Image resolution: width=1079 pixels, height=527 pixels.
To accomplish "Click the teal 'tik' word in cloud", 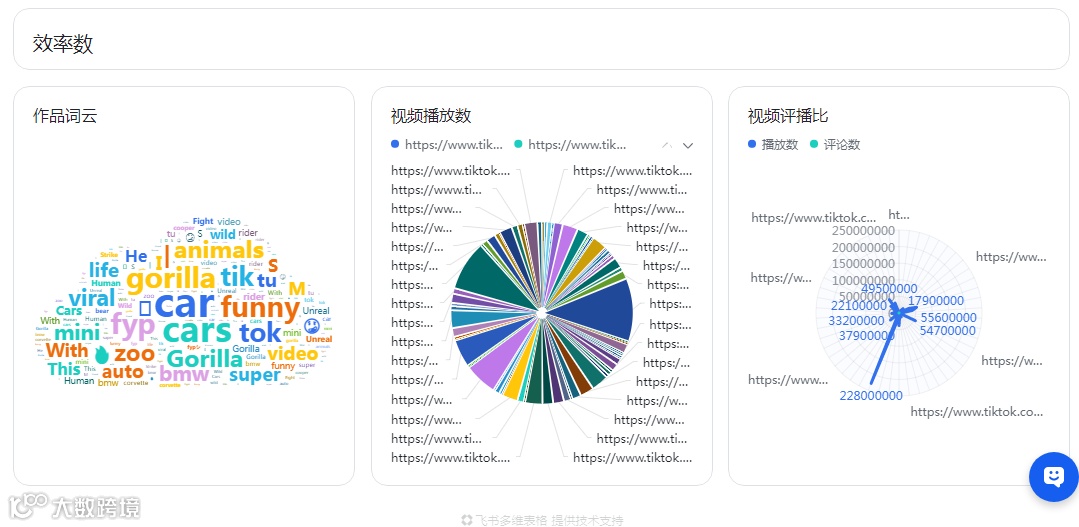I will tap(237, 277).
